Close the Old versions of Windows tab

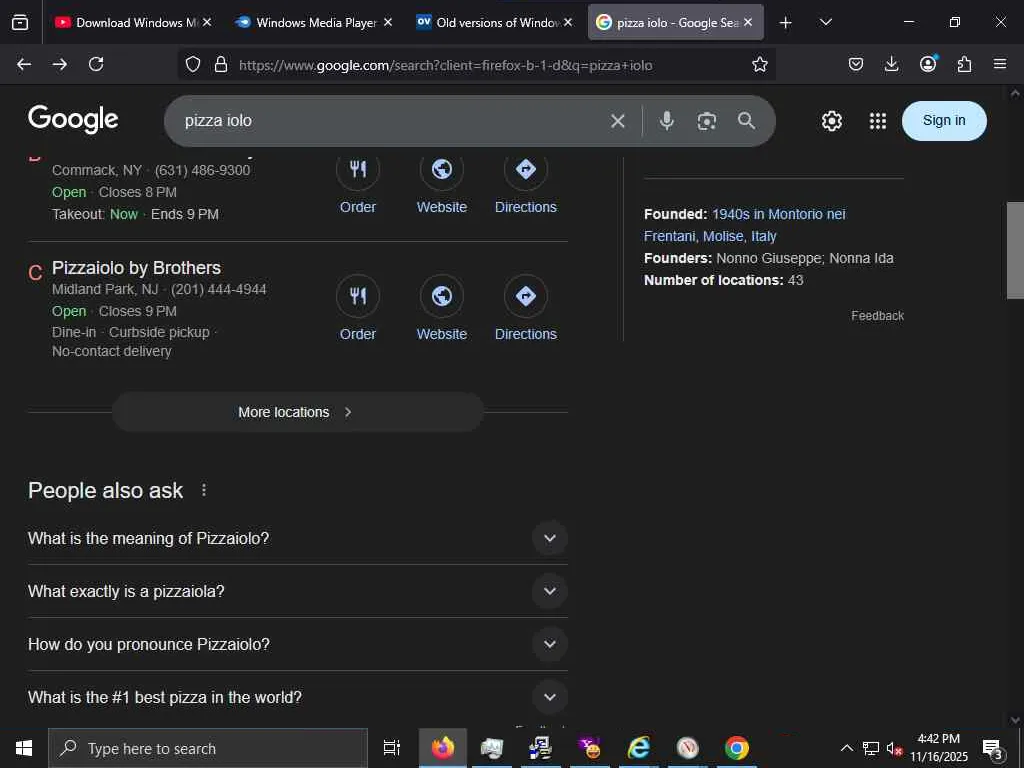tap(568, 22)
